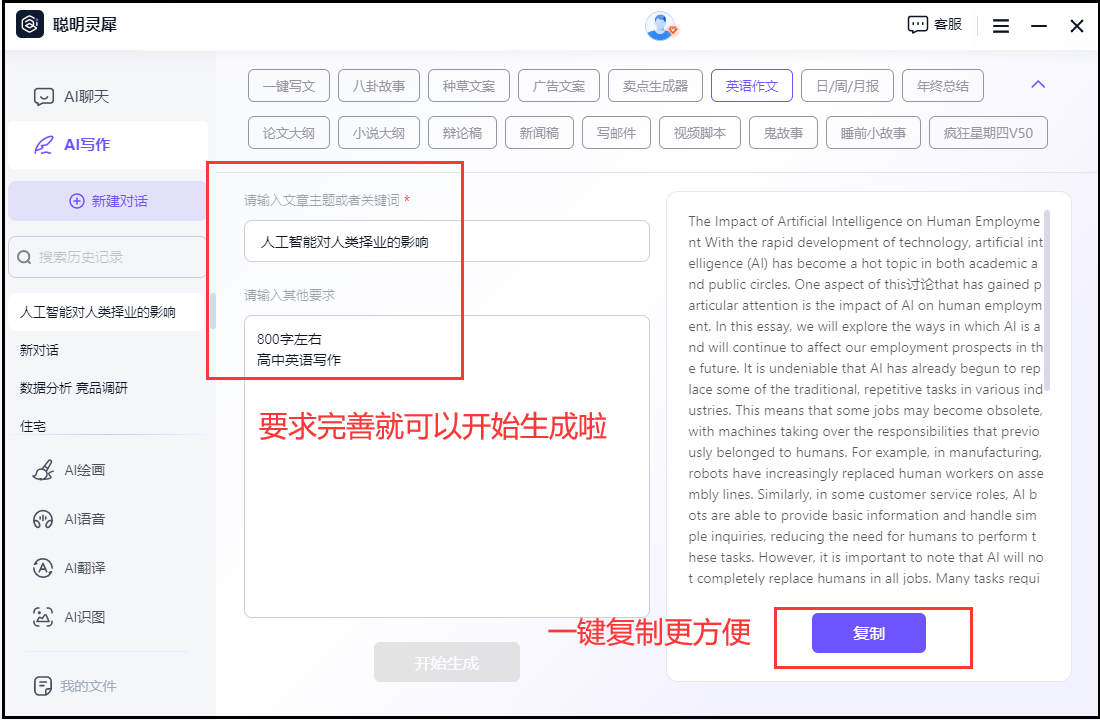Select the 种草文案 template
Screen dimensions: 1100x720
pos(469,86)
